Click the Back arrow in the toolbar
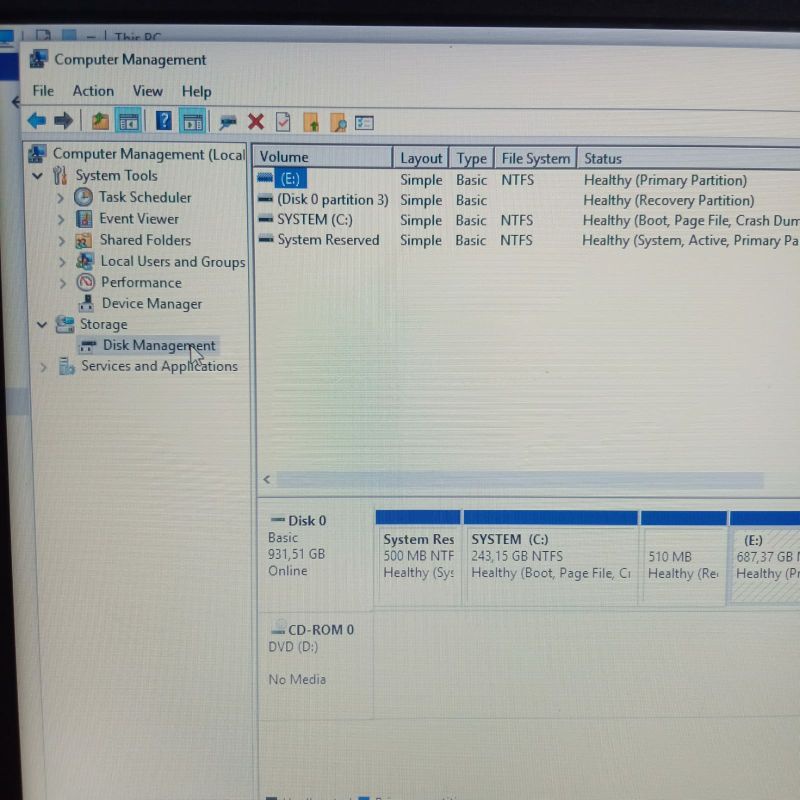 tap(37, 122)
